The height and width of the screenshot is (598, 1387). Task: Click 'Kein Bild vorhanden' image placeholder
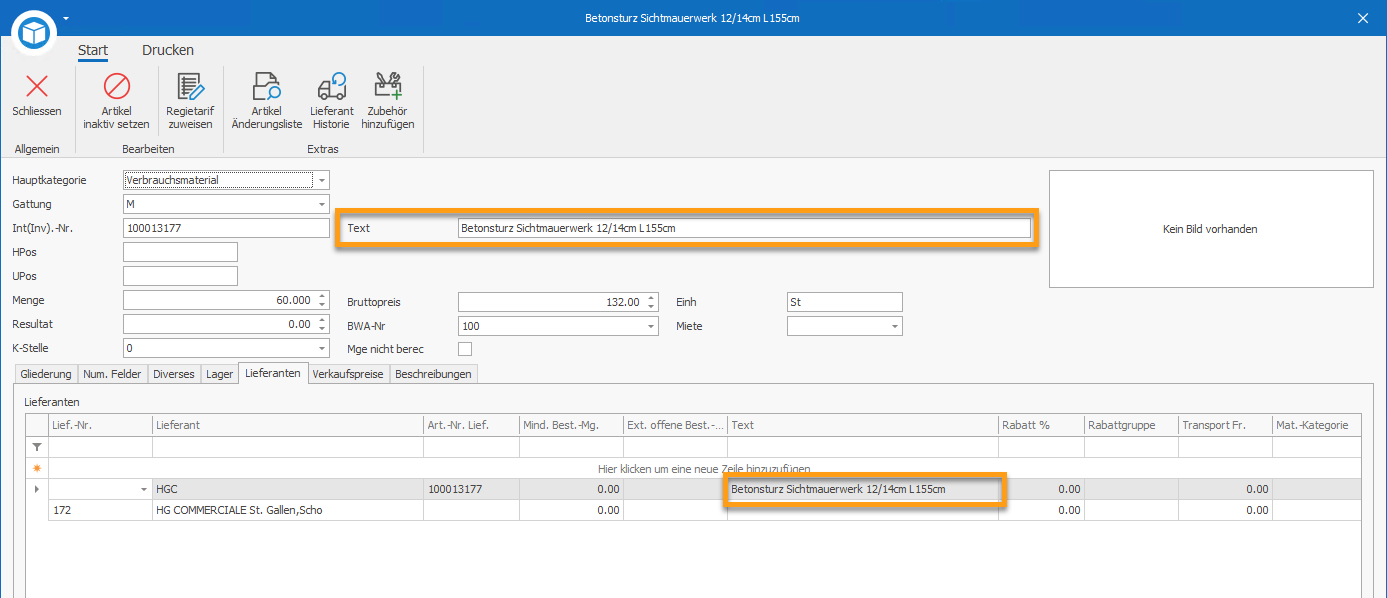pyautogui.click(x=1211, y=229)
